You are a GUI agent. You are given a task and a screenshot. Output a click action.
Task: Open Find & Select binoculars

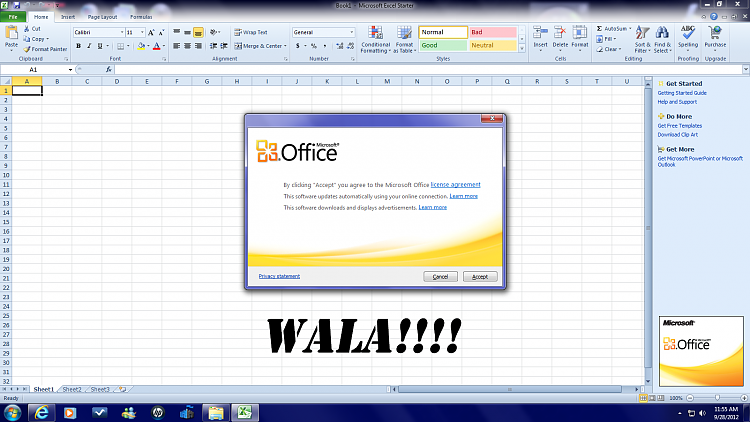[x=662, y=40]
